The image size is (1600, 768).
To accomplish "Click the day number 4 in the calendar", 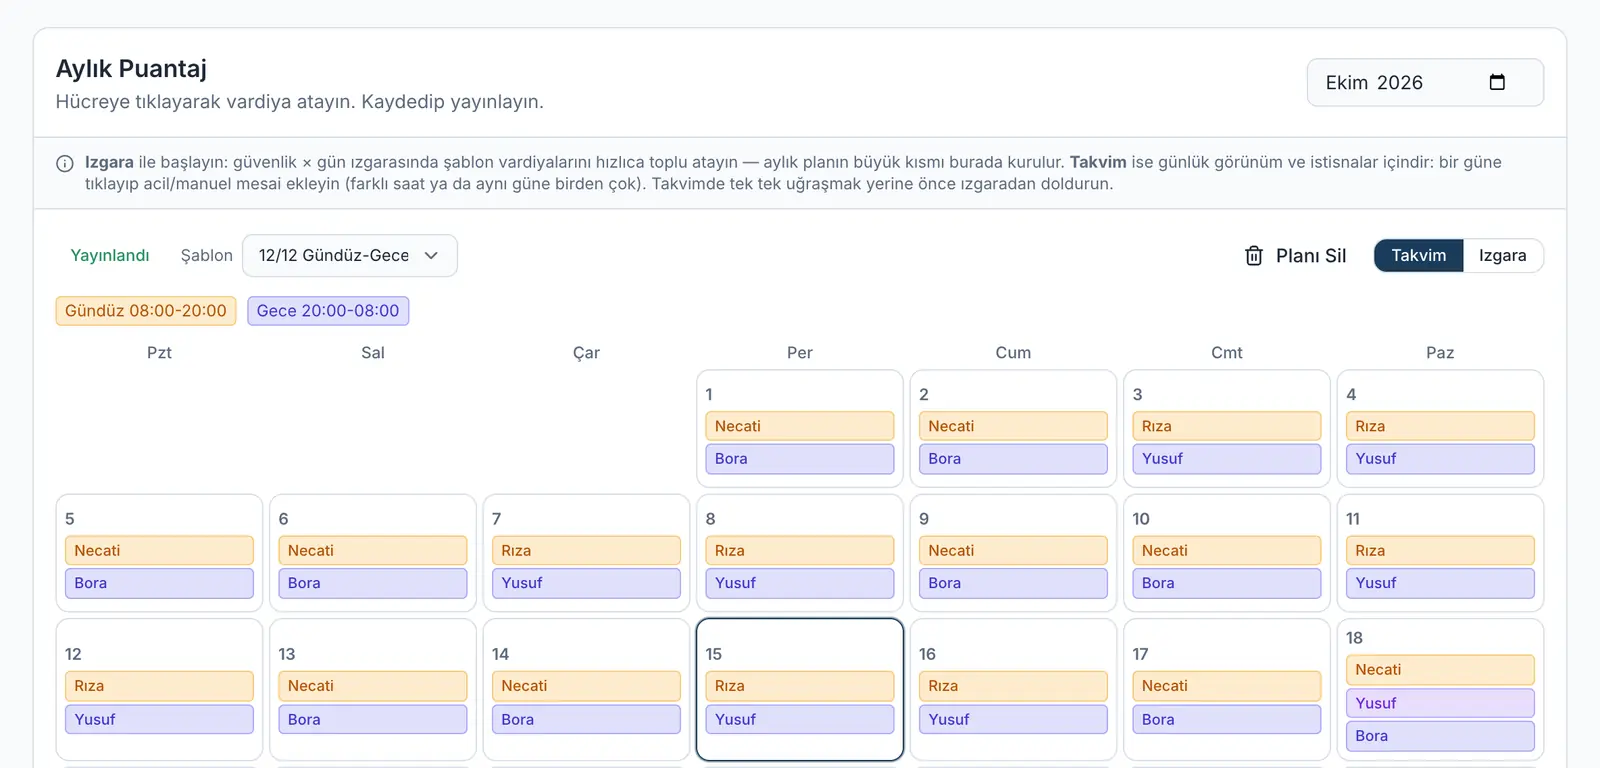I will (x=1351, y=395).
